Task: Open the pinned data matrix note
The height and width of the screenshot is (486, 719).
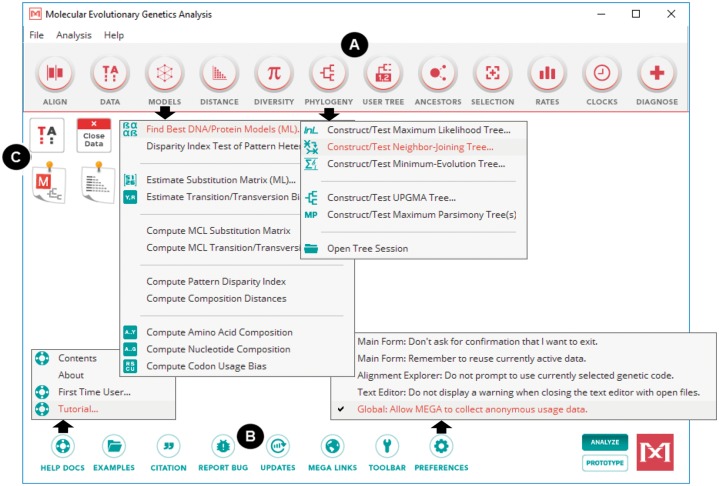Action: [98, 182]
